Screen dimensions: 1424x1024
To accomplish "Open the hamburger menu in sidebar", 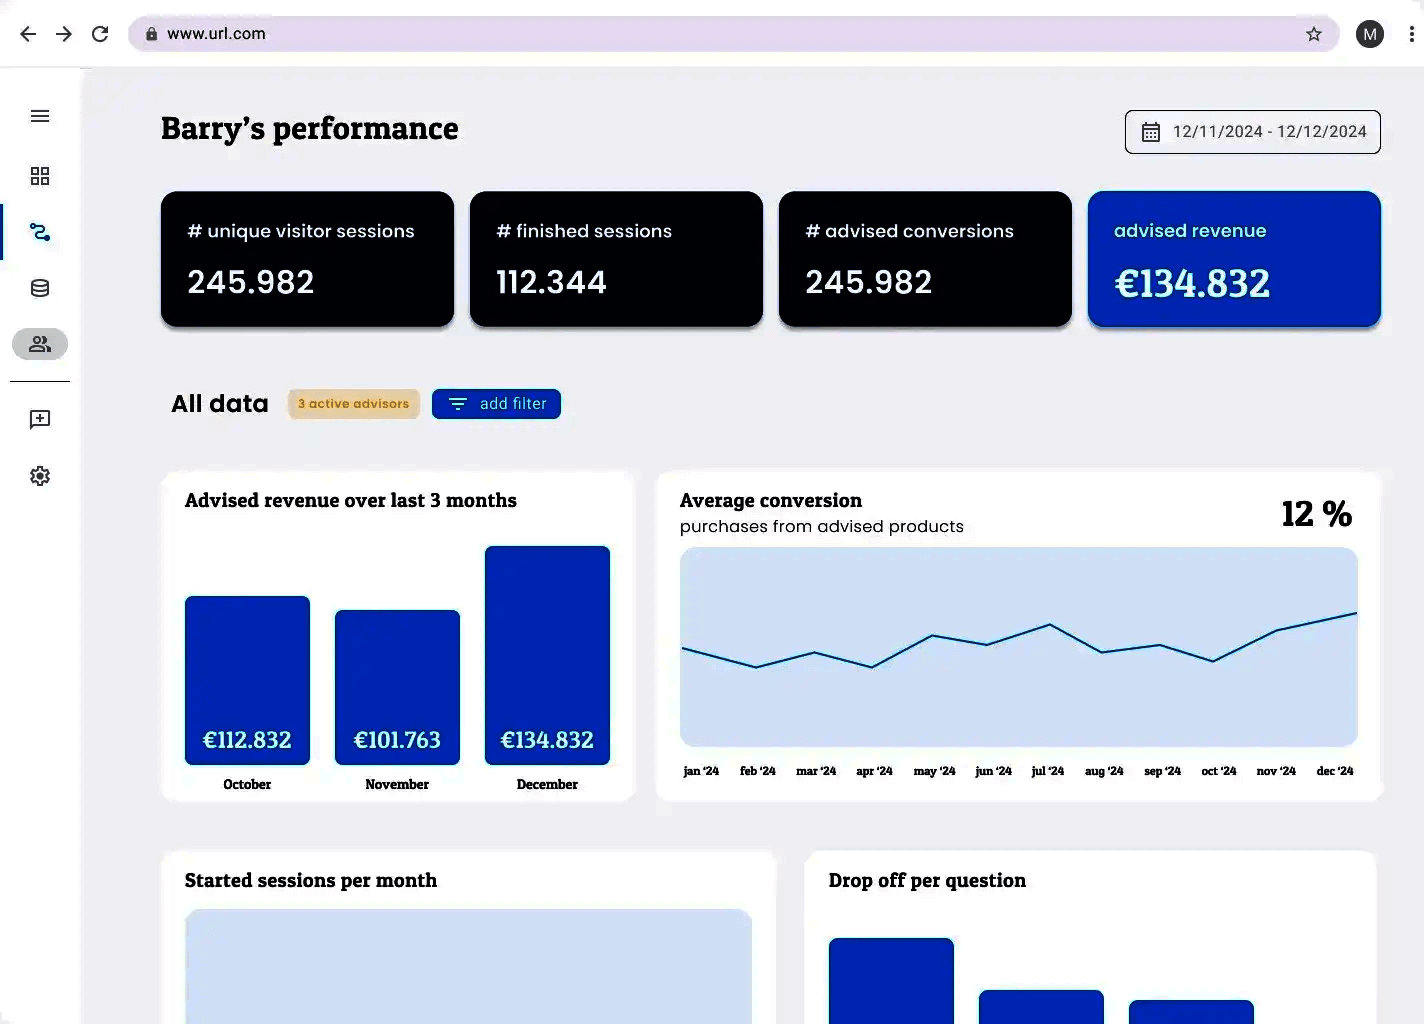I will click(x=40, y=116).
